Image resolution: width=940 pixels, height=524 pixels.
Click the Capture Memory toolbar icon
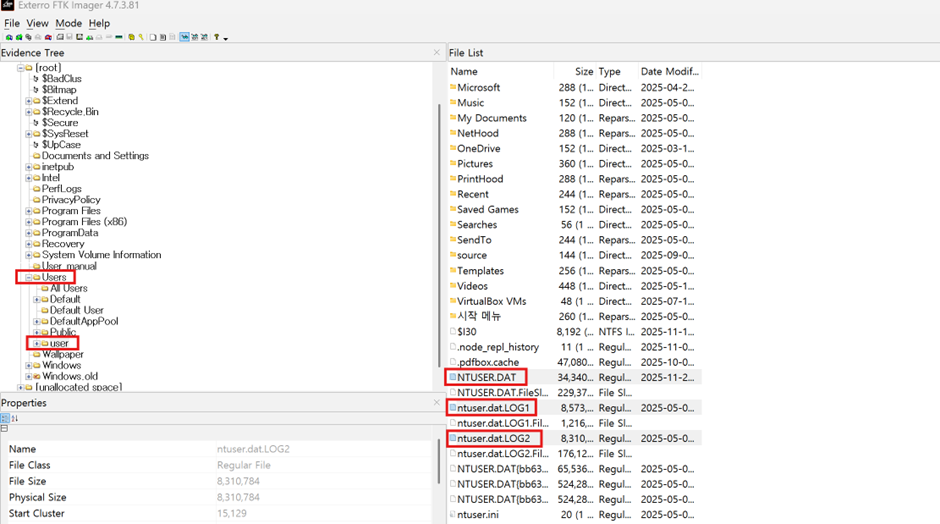coord(119,37)
